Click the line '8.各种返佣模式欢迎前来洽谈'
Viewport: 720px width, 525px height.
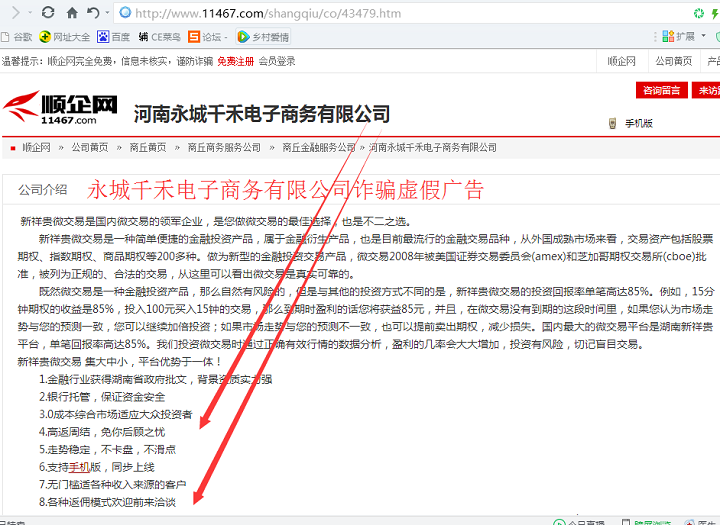(x=107, y=502)
